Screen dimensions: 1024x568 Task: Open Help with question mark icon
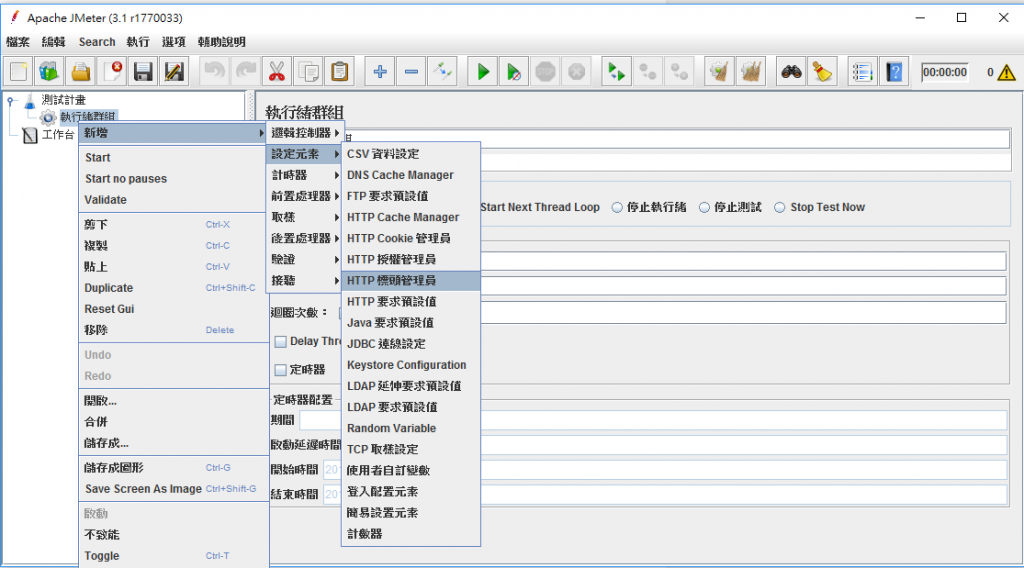[x=893, y=72]
